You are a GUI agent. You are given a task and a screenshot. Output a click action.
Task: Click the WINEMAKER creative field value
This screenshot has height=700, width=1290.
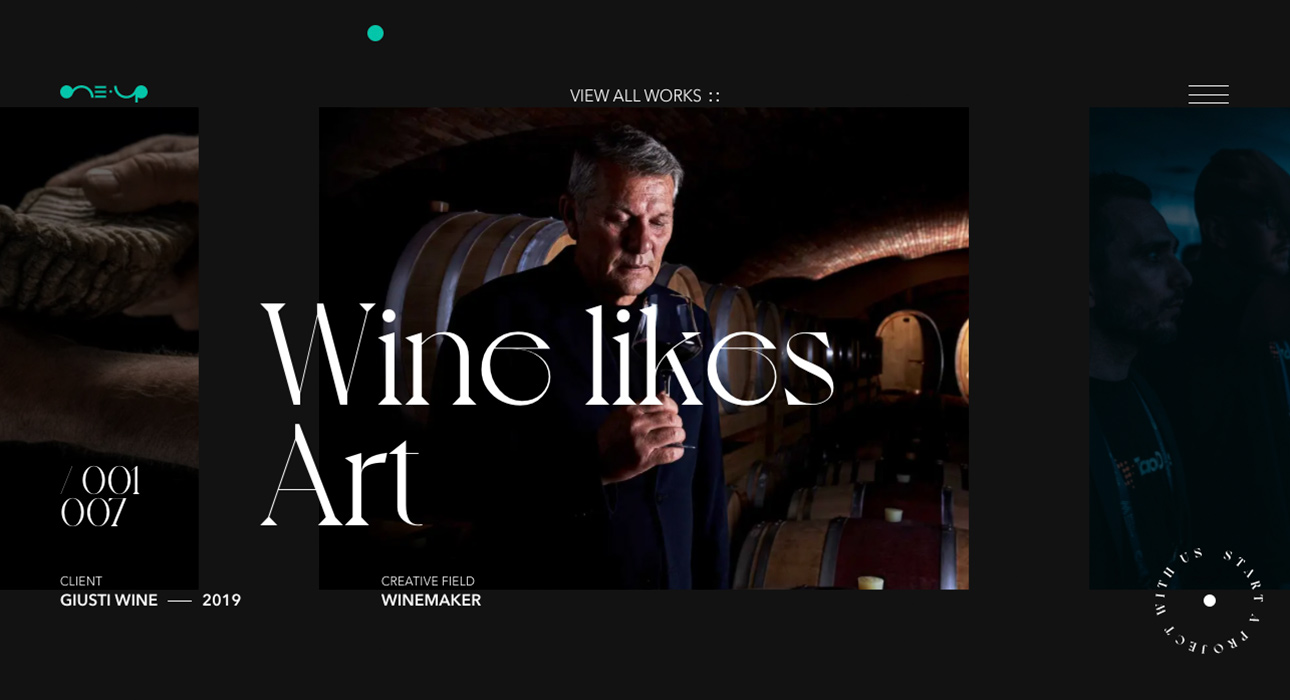[431, 601]
